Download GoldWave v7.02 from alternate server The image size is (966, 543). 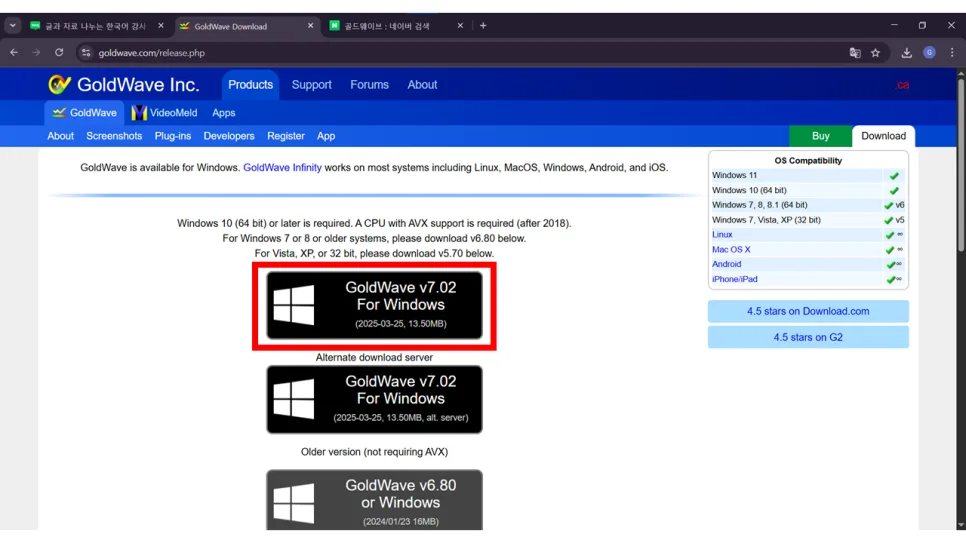click(375, 399)
